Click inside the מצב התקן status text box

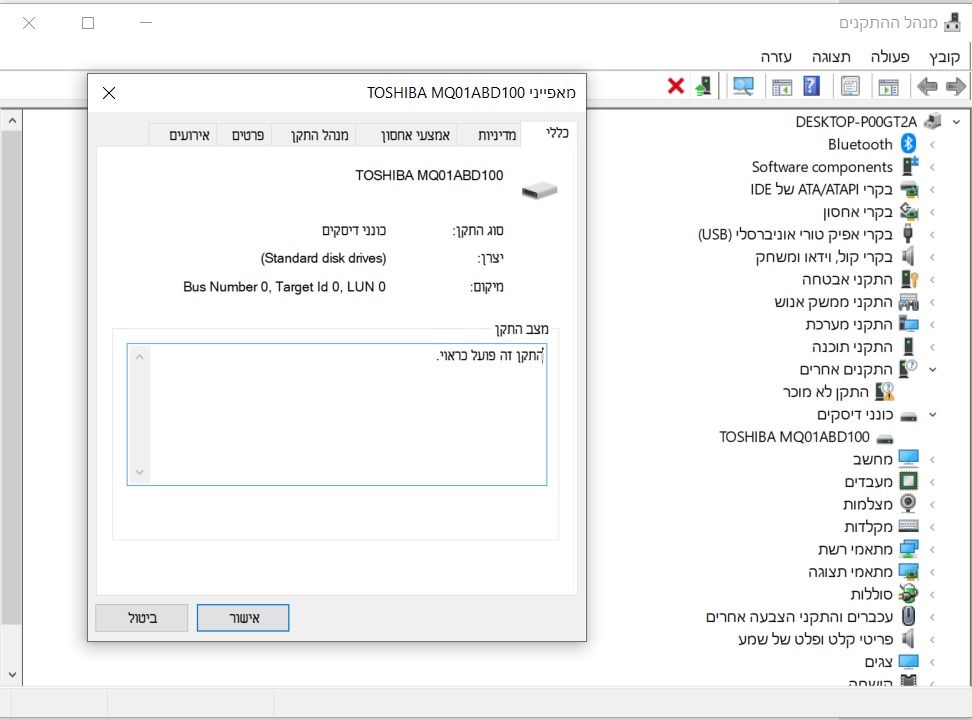point(337,414)
